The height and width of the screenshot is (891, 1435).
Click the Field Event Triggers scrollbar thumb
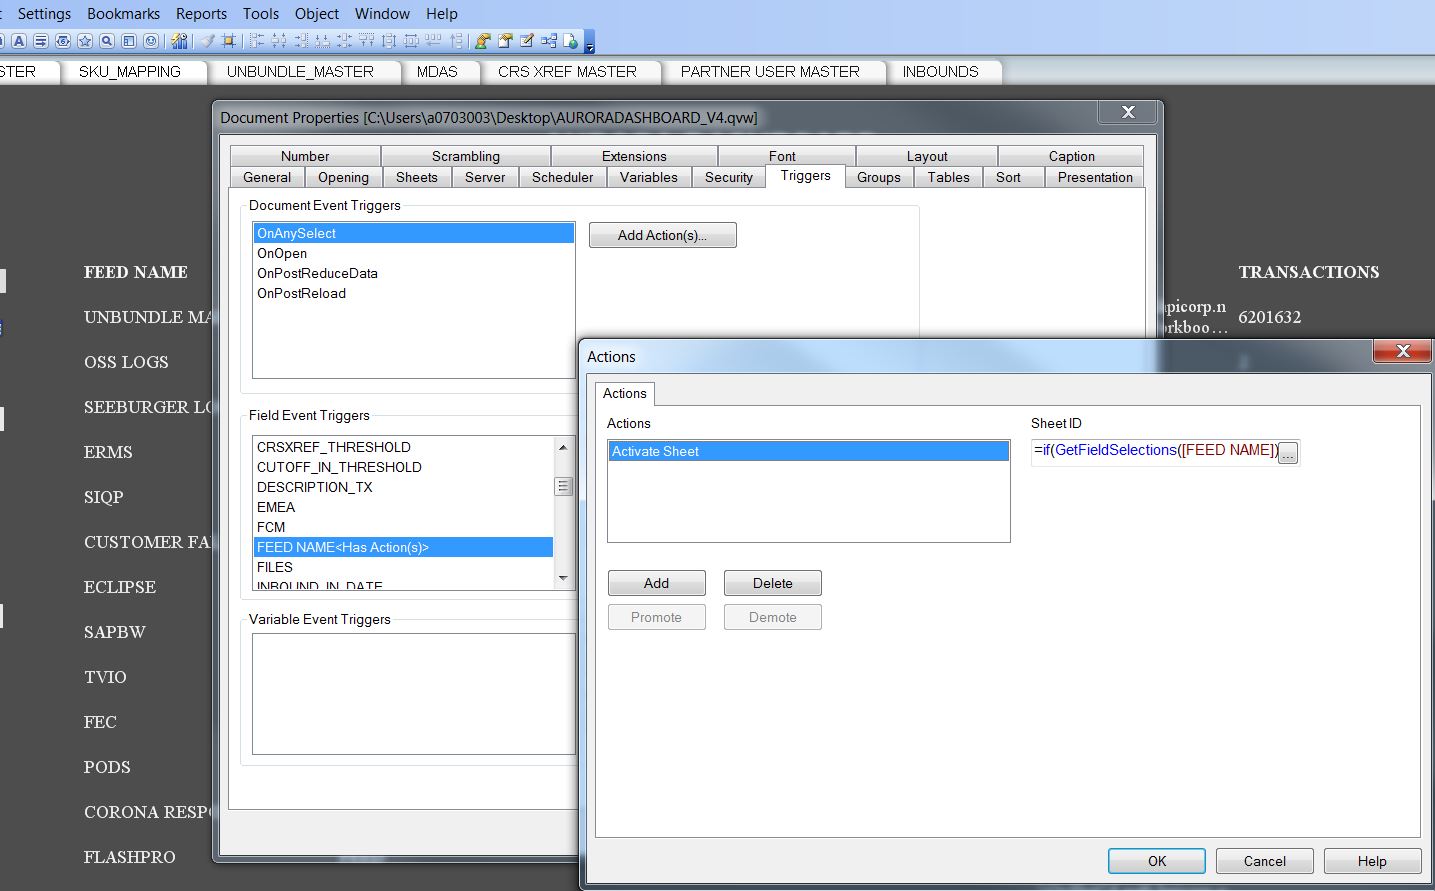coord(563,487)
